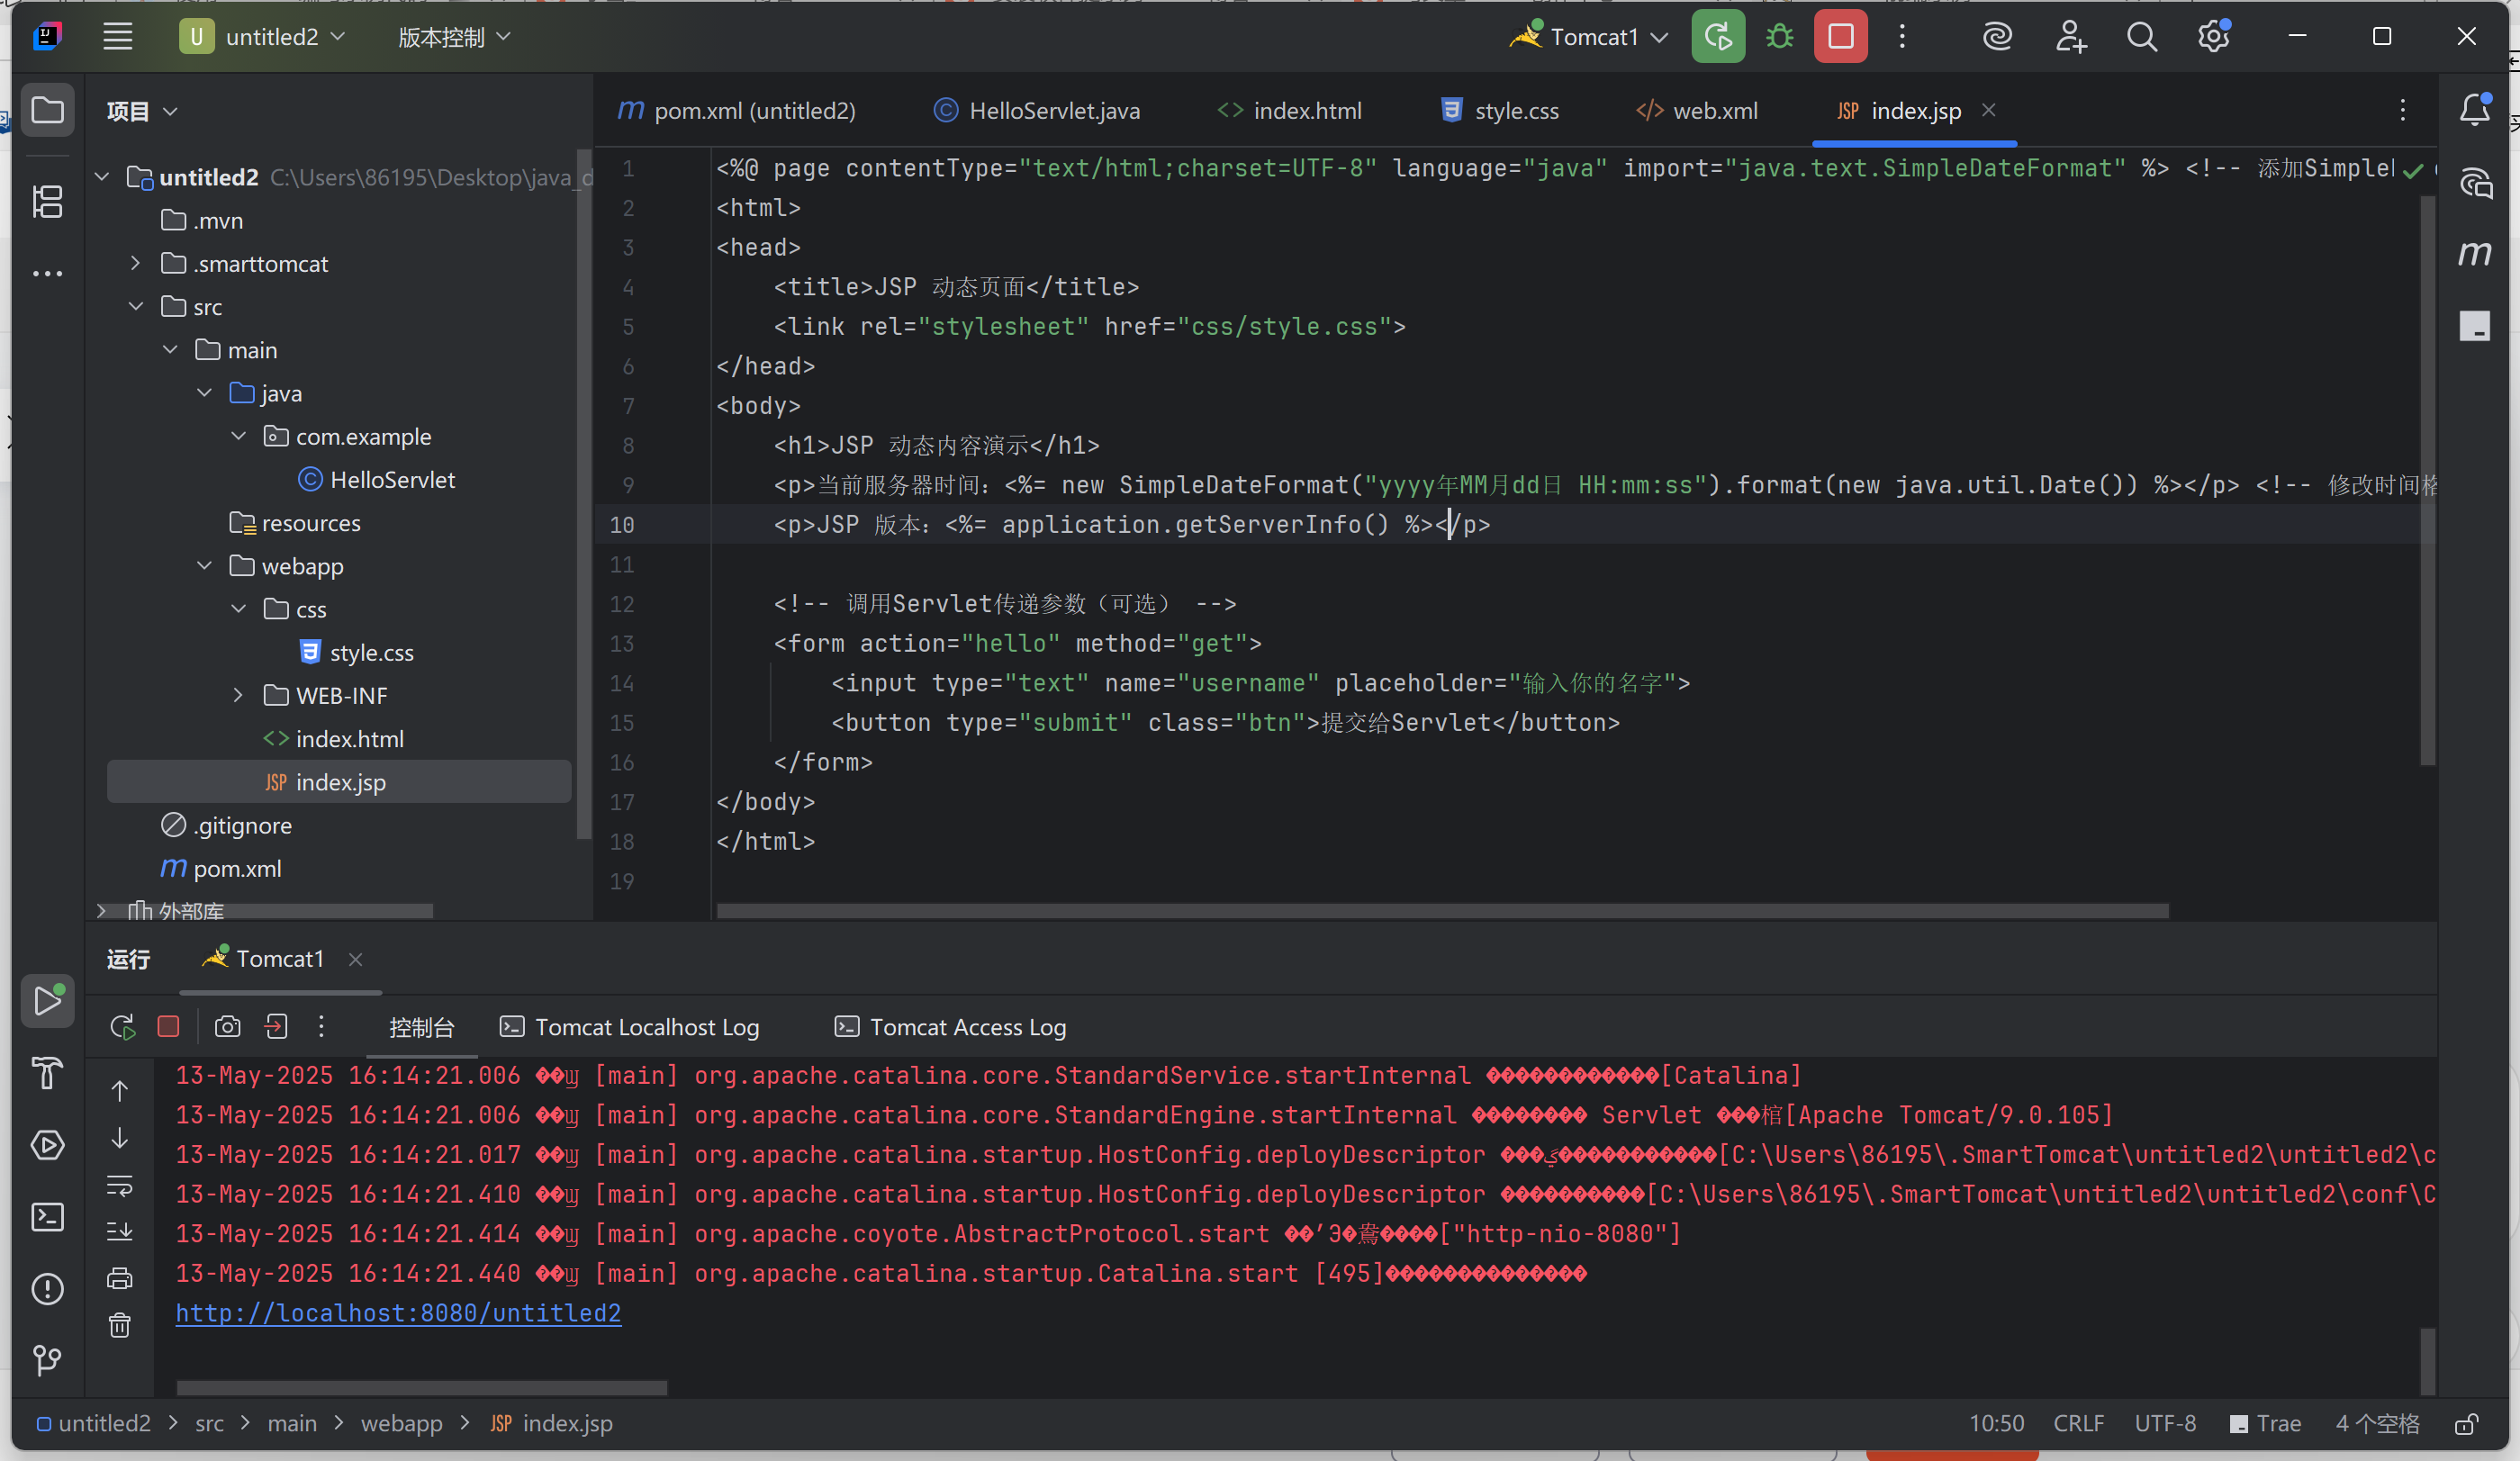The image size is (2520, 1461).
Task: Collapse the src folder
Action: [x=135, y=306]
